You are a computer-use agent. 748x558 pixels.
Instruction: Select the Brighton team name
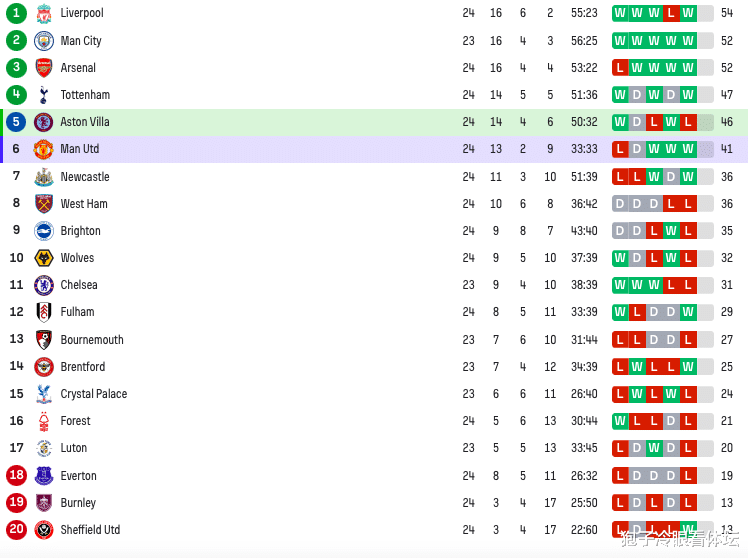point(81,231)
